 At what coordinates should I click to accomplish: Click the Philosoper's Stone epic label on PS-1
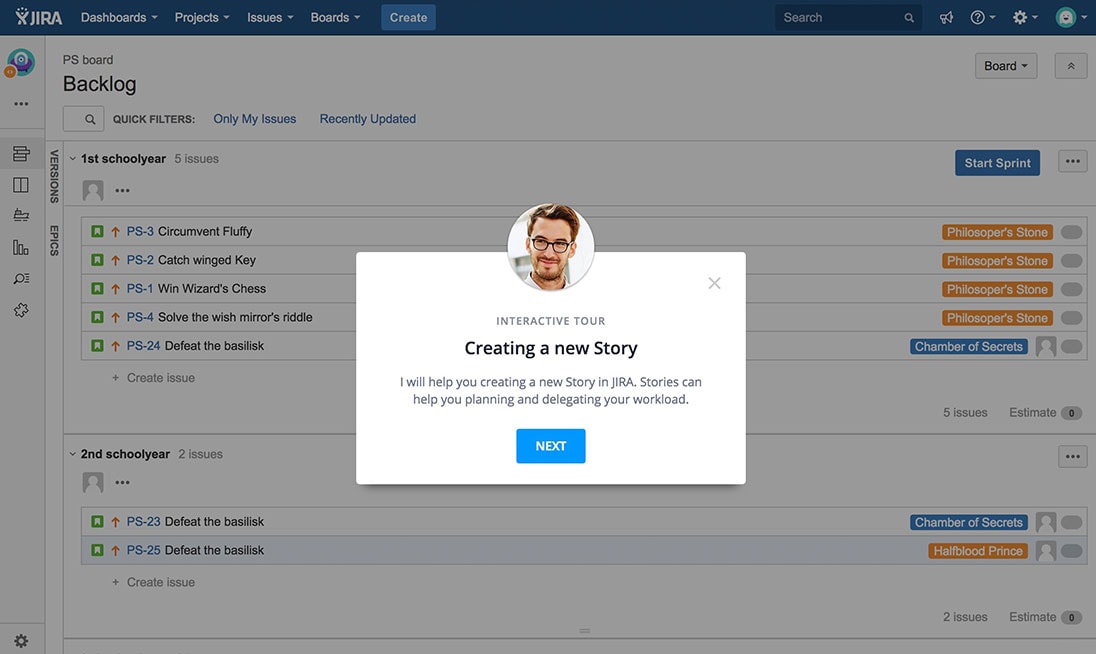pos(996,289)
